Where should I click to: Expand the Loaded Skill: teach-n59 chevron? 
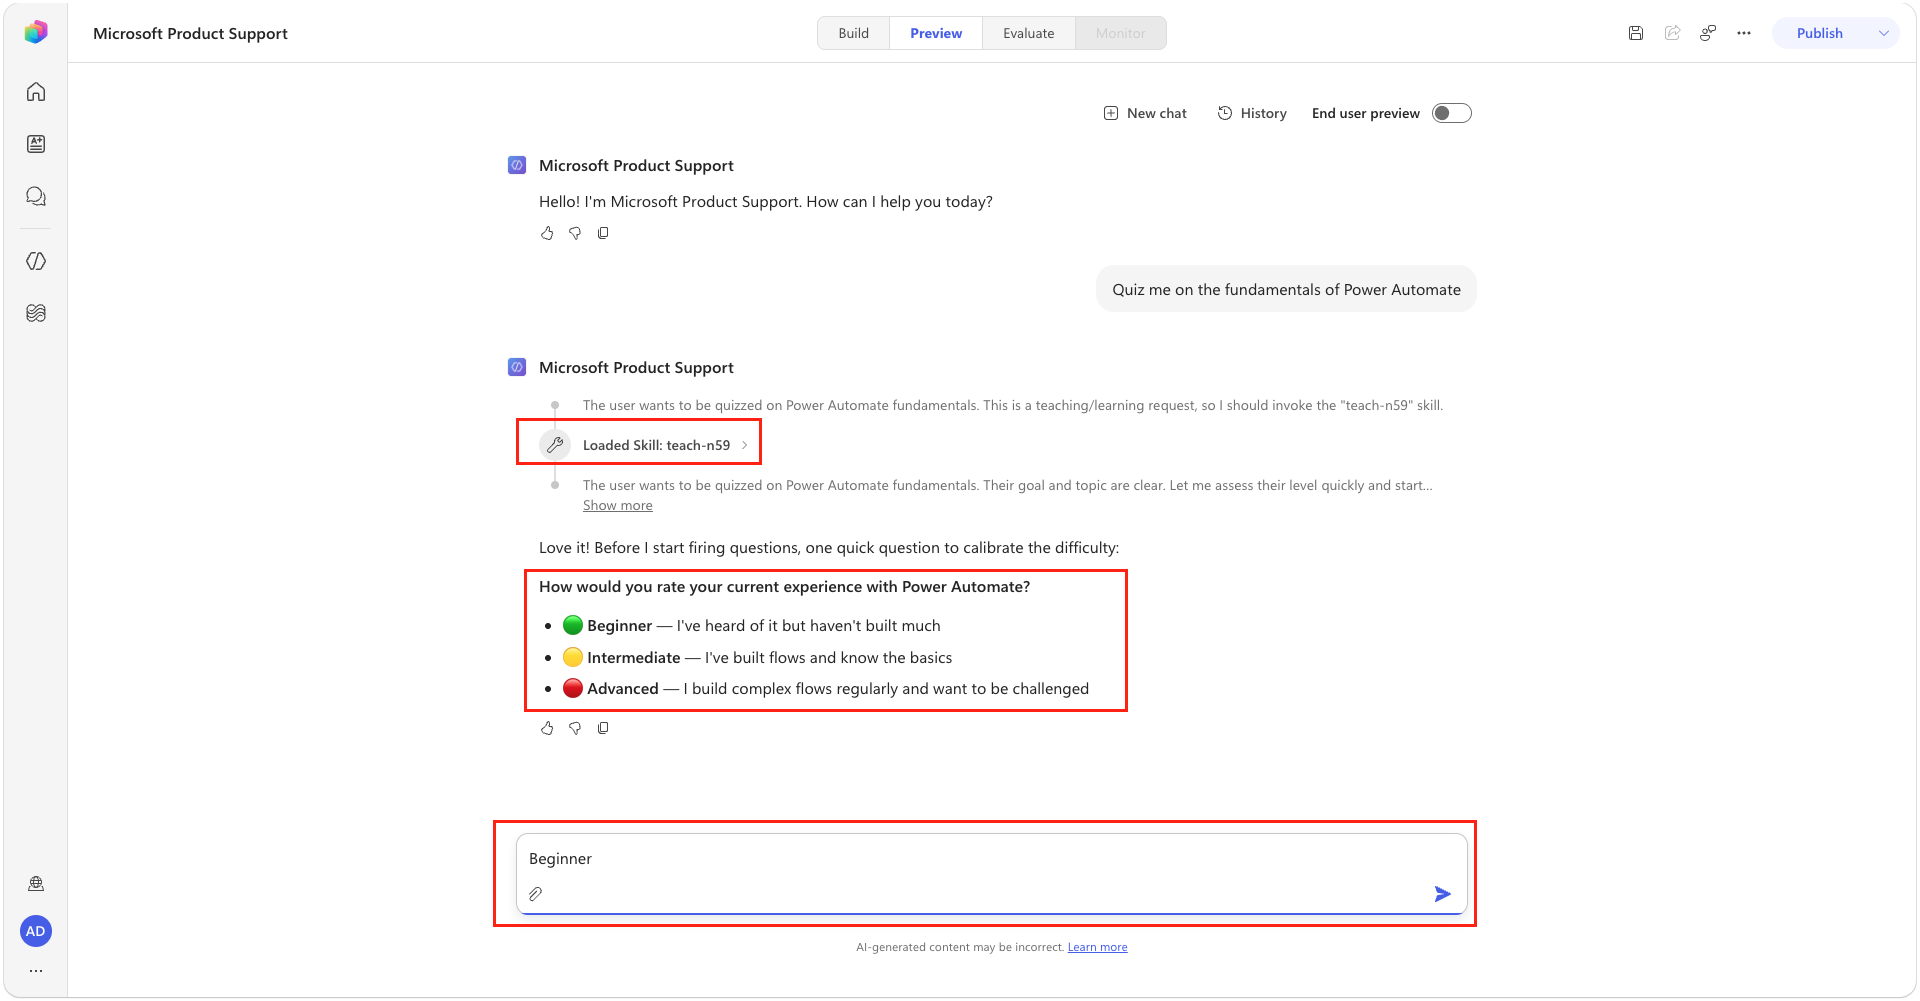(745, 445)
